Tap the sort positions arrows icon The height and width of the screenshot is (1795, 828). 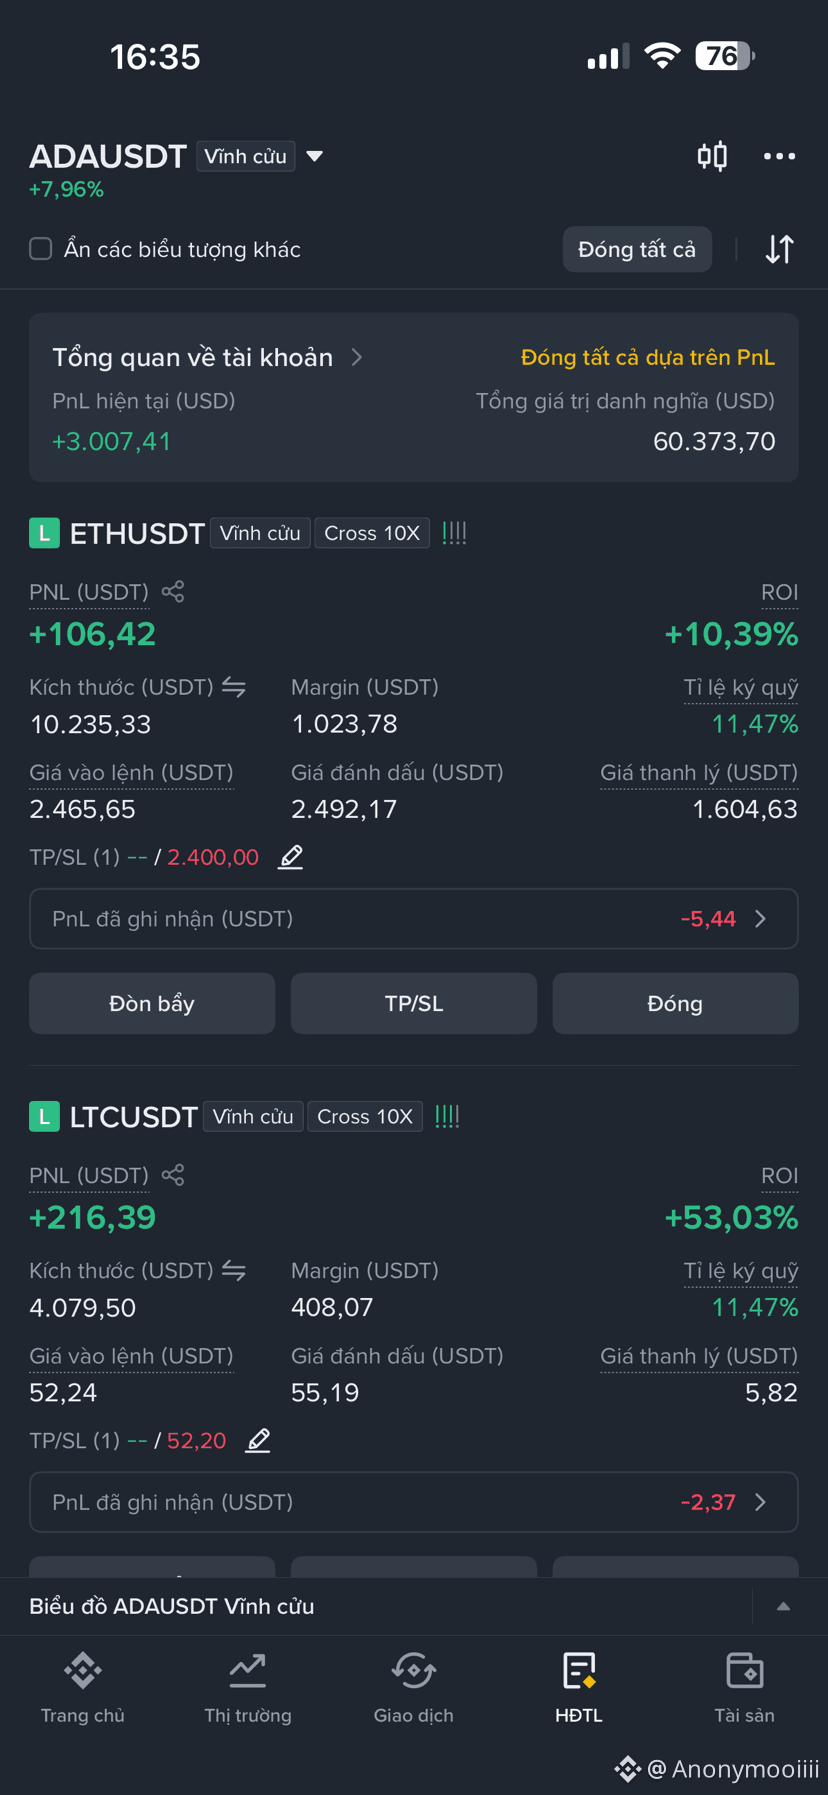click(779, 249)
